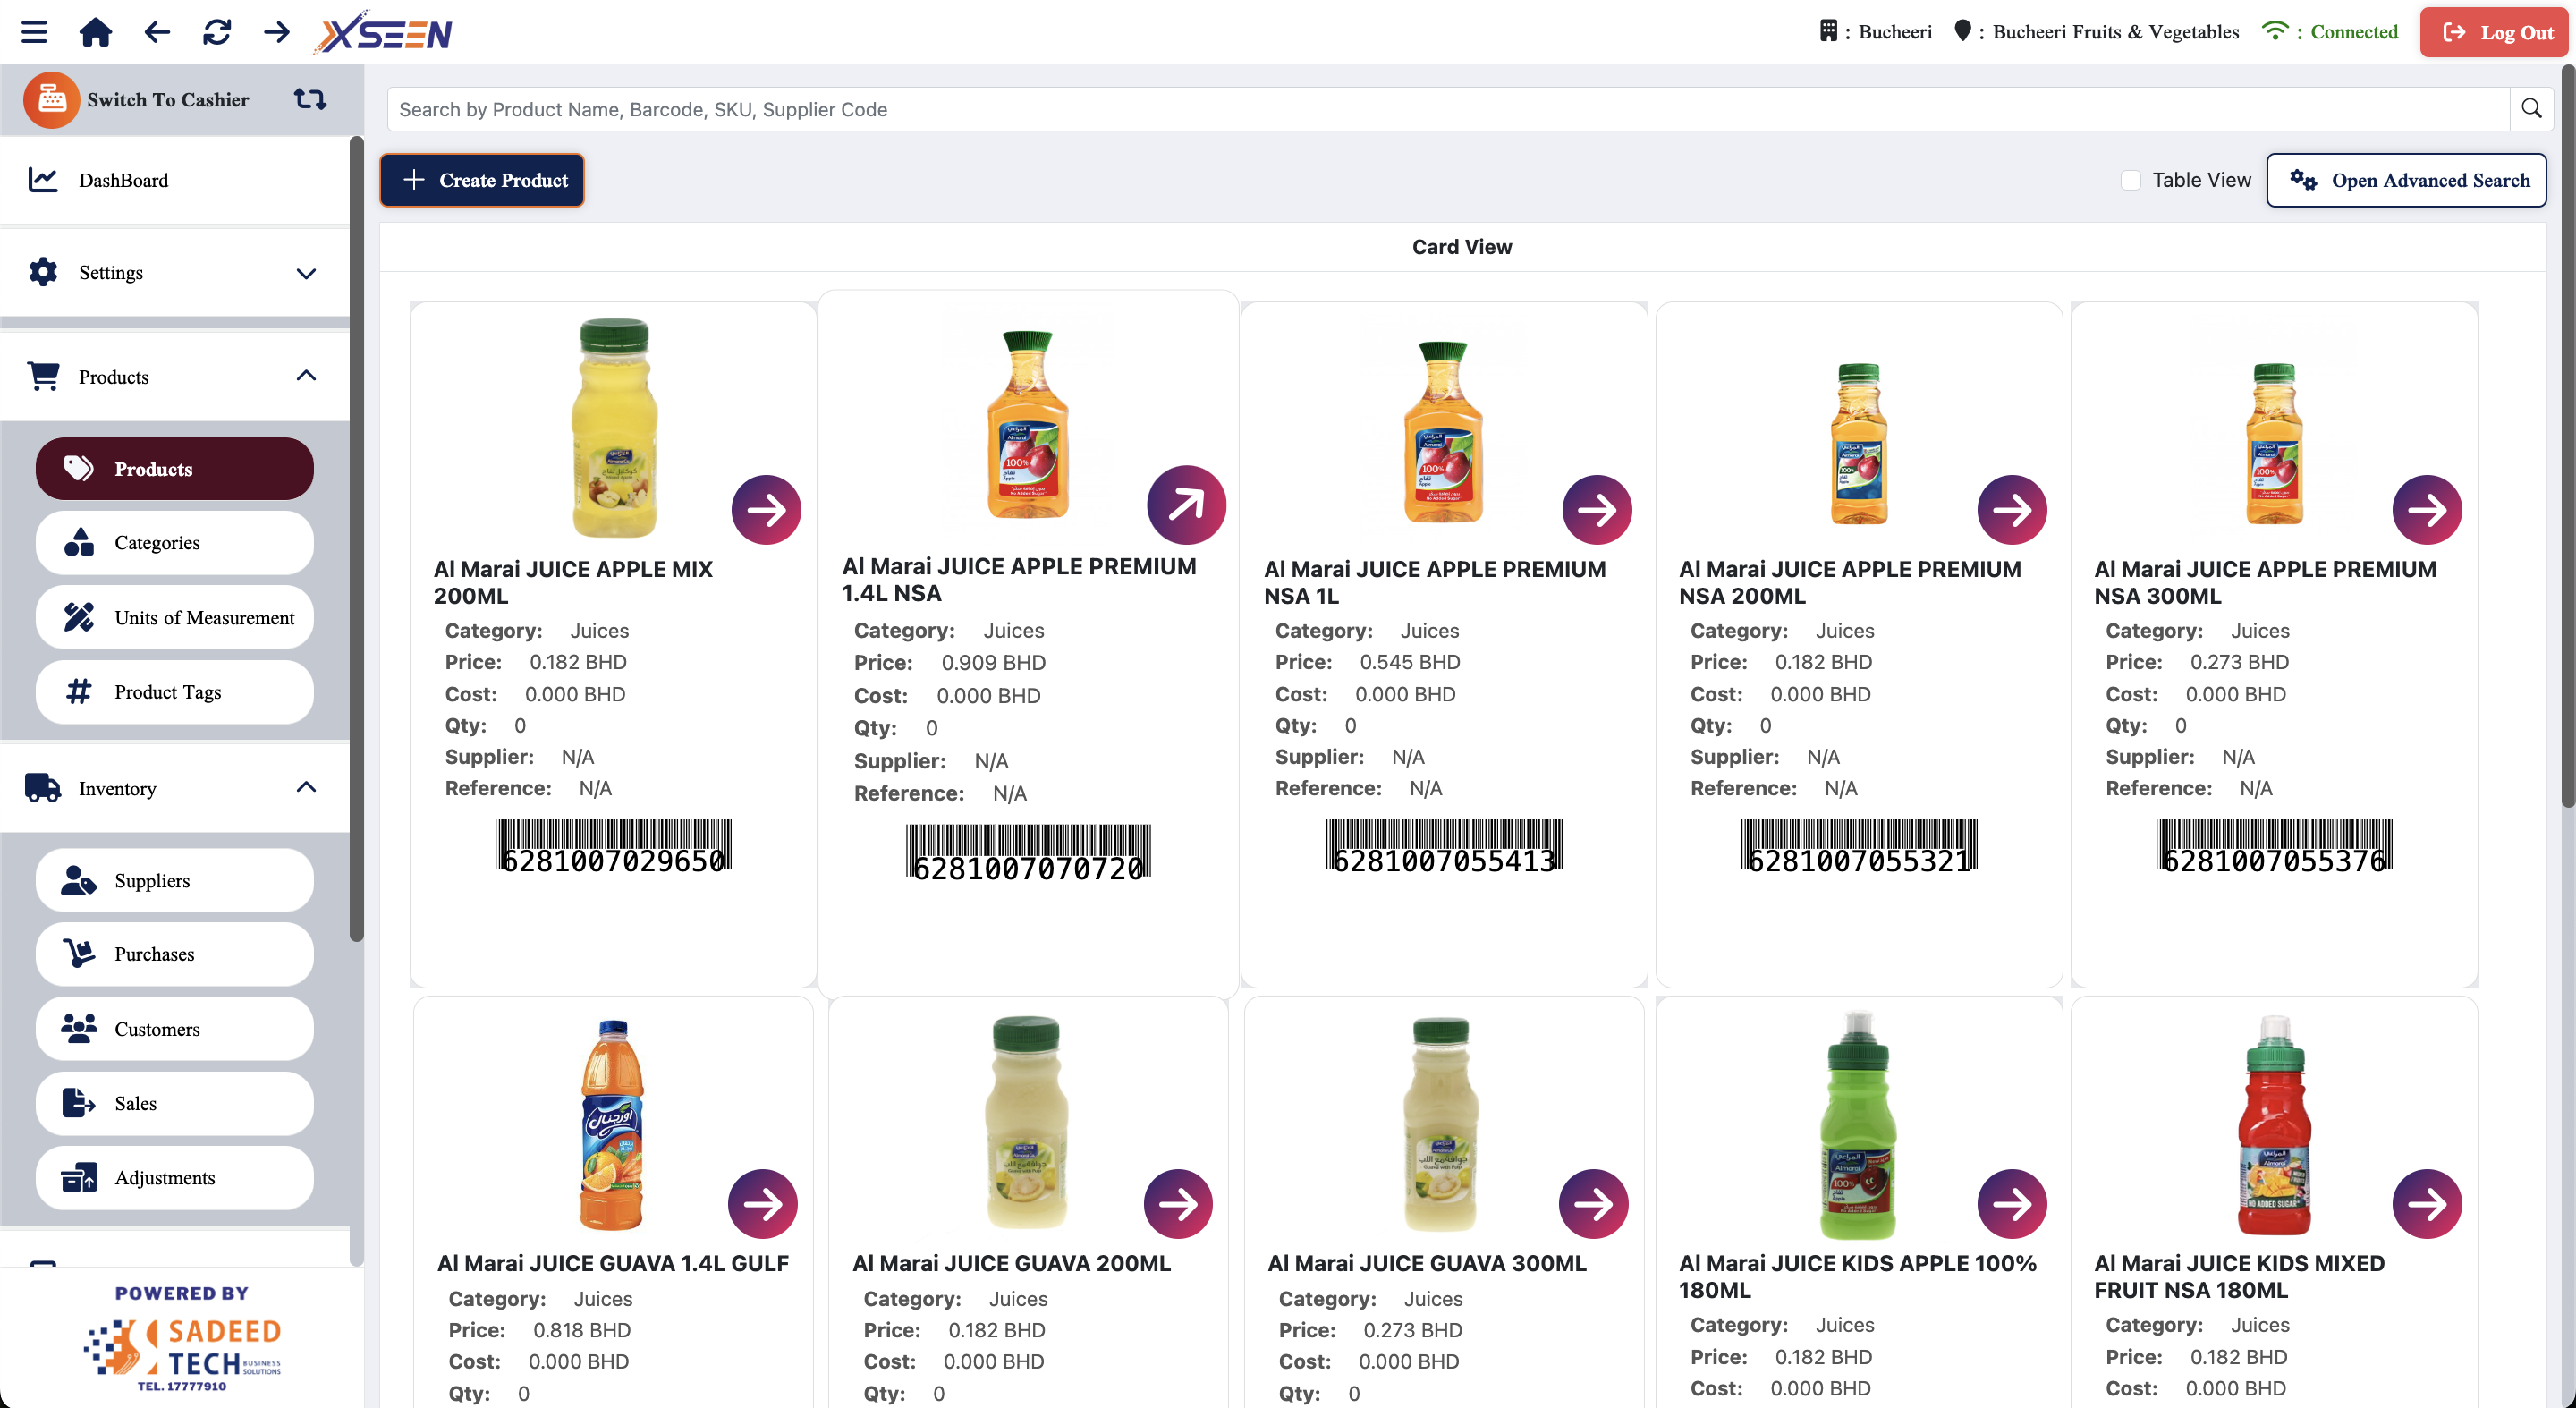2576x1408 pixels.
Task: Refresh page using reload icon
Action: [x=217, y=32]
